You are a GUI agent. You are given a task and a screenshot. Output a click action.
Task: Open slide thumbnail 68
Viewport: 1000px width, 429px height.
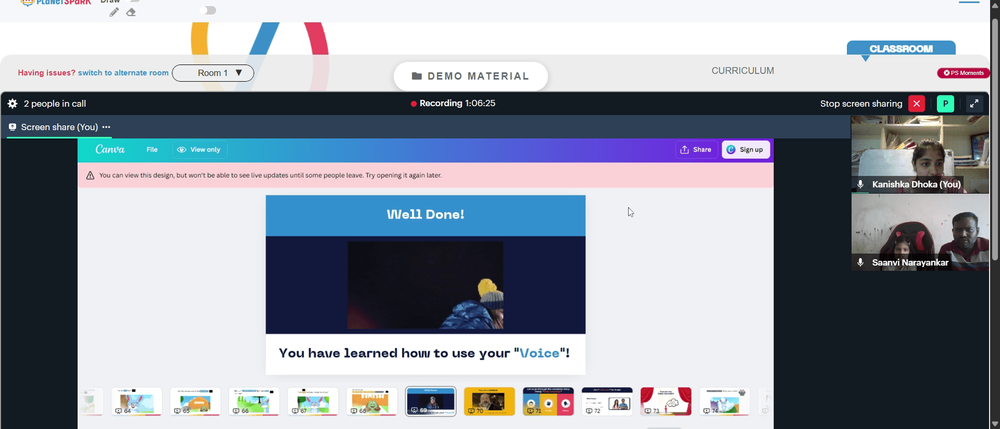coord(372,402)
